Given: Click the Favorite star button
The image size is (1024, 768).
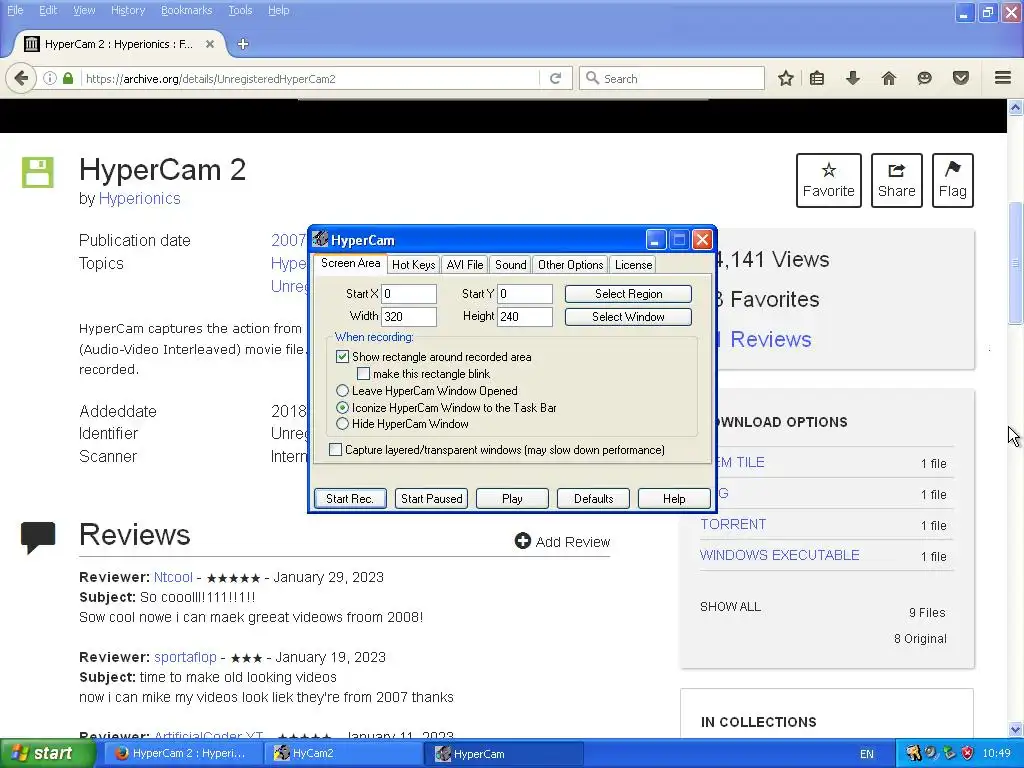Looking at the screenshot, I should [829, 180].
